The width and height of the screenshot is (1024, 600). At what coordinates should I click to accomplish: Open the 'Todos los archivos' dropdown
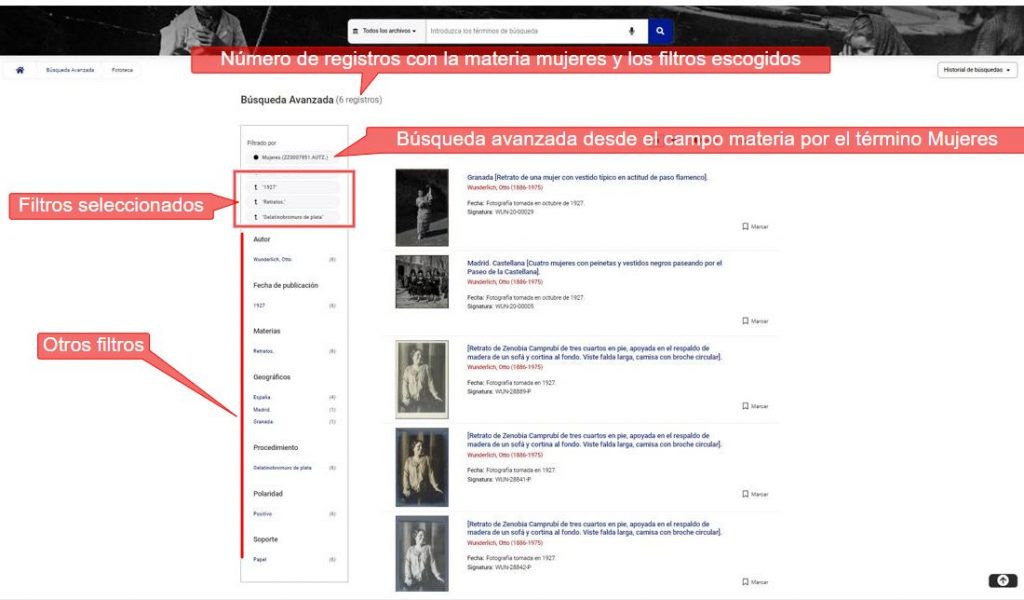pos(385,31)
